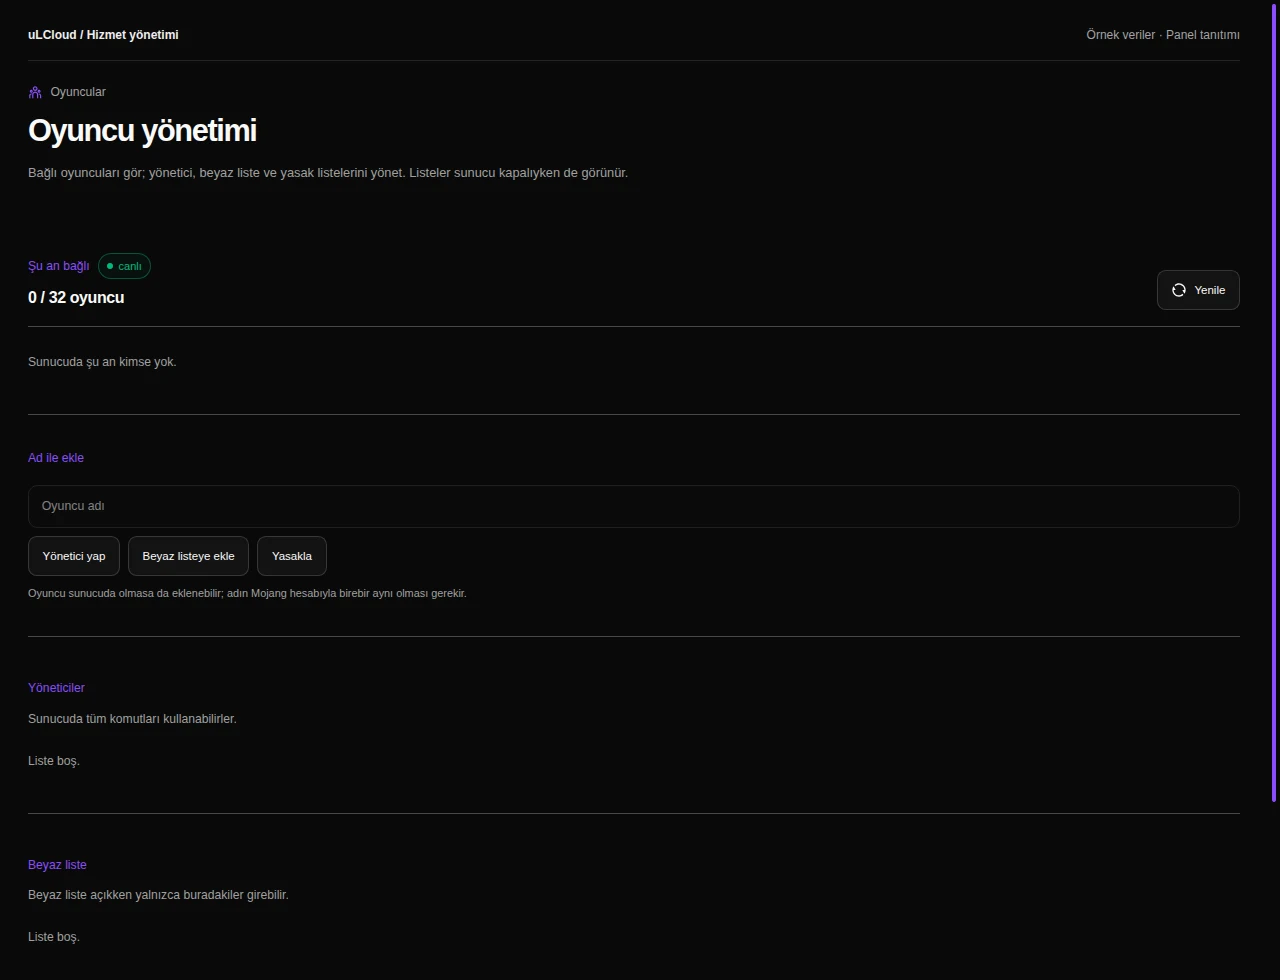Viewport: 1280px width, 980px height.
Task: Click the Örnek veriler · Panel tanıtımı text
Action: click(1163, 35)
